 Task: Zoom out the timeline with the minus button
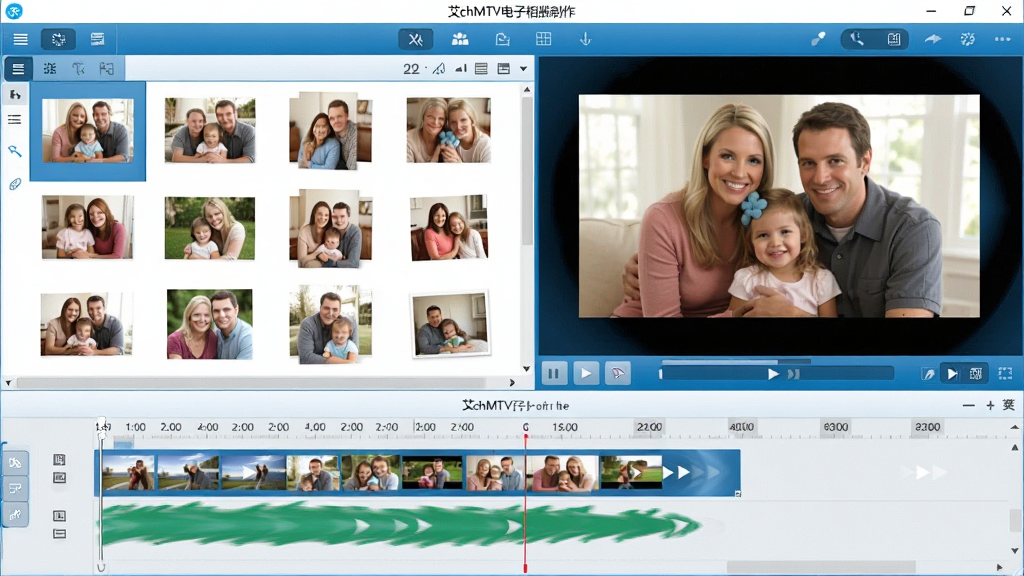point(968,406)
